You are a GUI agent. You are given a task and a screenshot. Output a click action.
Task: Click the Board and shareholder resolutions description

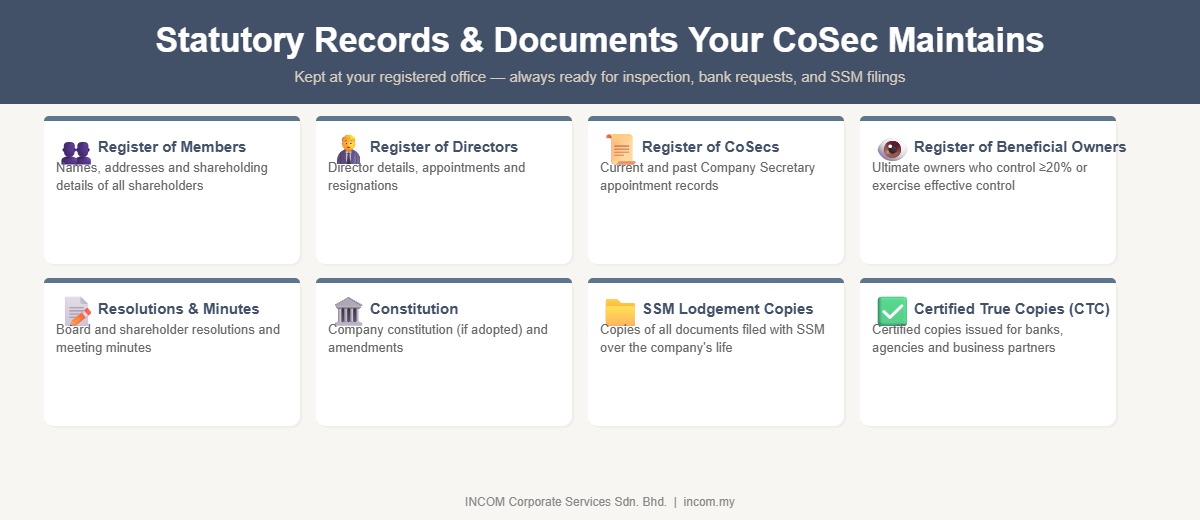[x=168, y=339]
